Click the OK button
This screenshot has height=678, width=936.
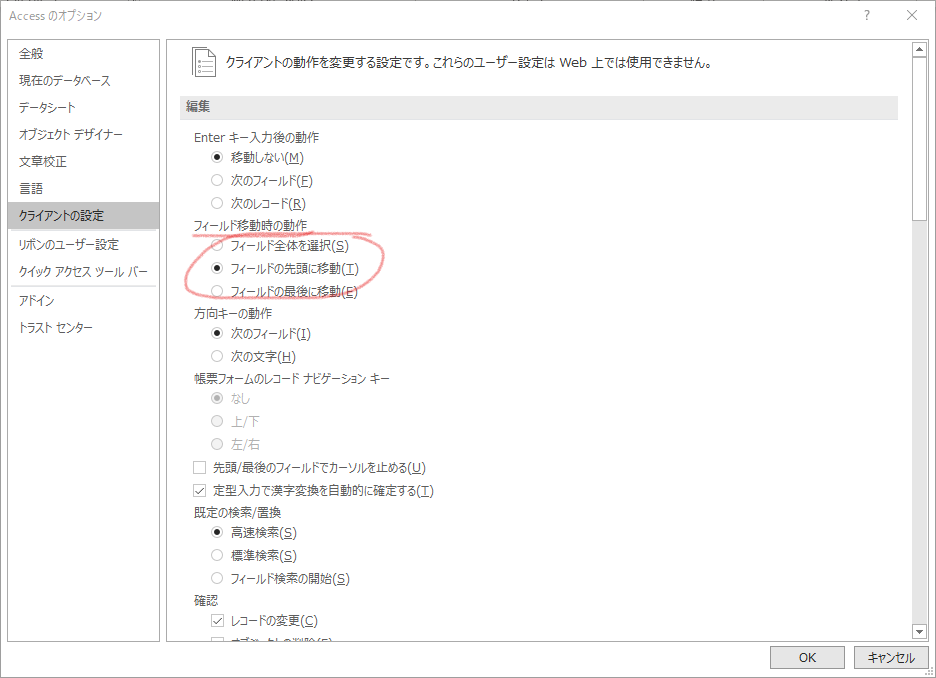(807, 657)
